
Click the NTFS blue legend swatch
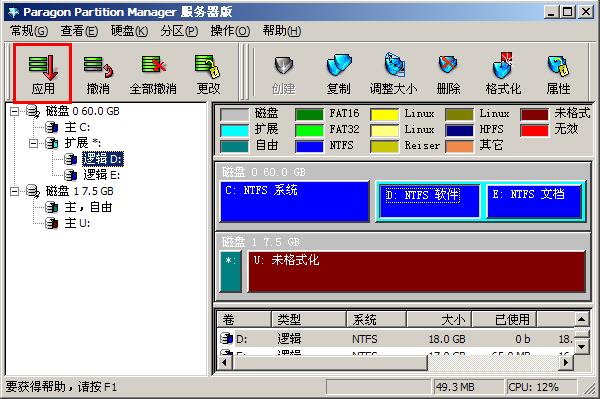tap(309, 146)
